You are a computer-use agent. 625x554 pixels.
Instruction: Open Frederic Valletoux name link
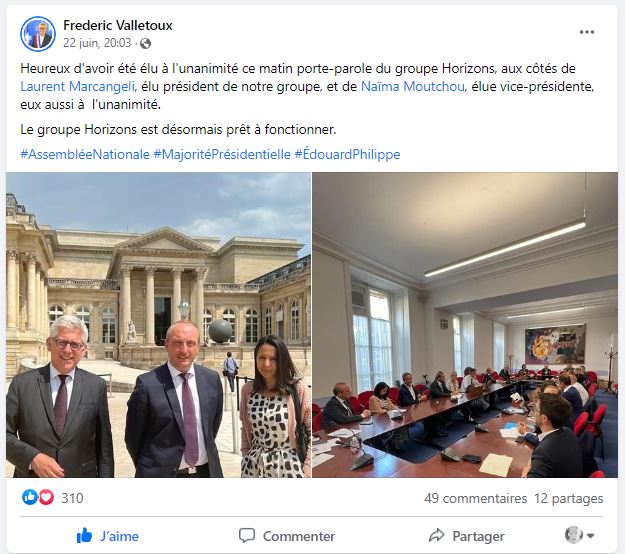pos(118,26)
